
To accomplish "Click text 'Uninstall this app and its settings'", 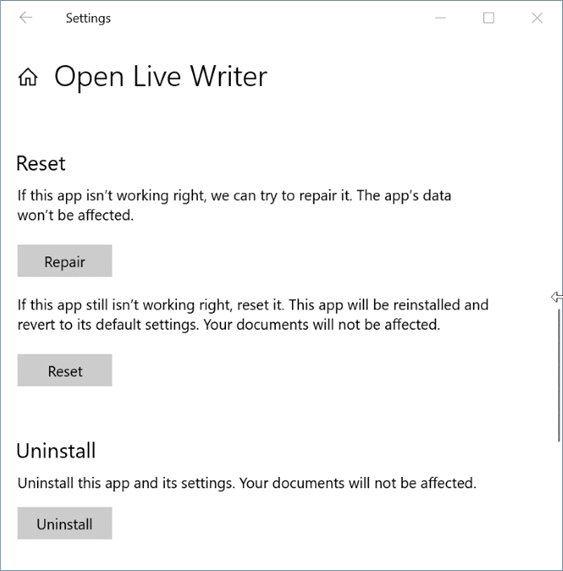I will point(126,483).
